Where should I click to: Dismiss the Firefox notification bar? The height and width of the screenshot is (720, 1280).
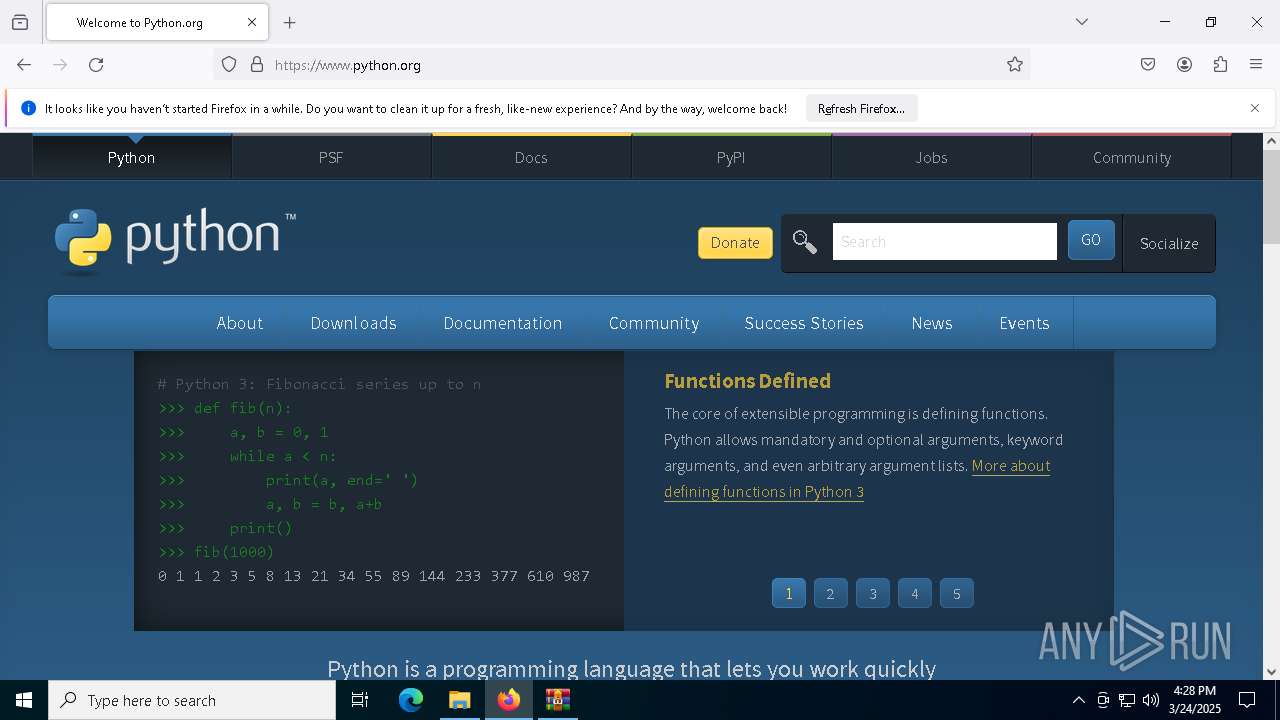(1255, 108)
